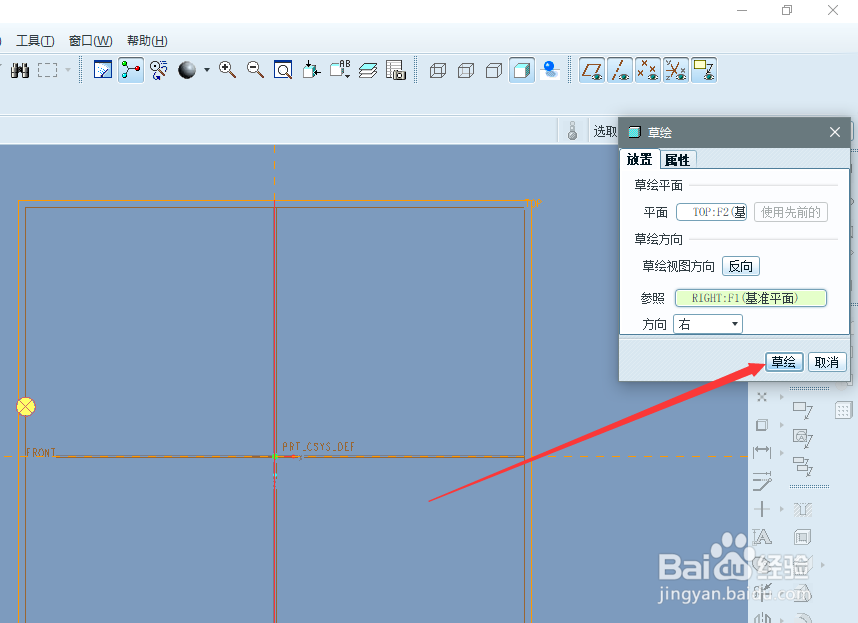Viewport: 858px width, 623px height.
Task: Click the Refit view icon
Action: (x=283, y=70)
